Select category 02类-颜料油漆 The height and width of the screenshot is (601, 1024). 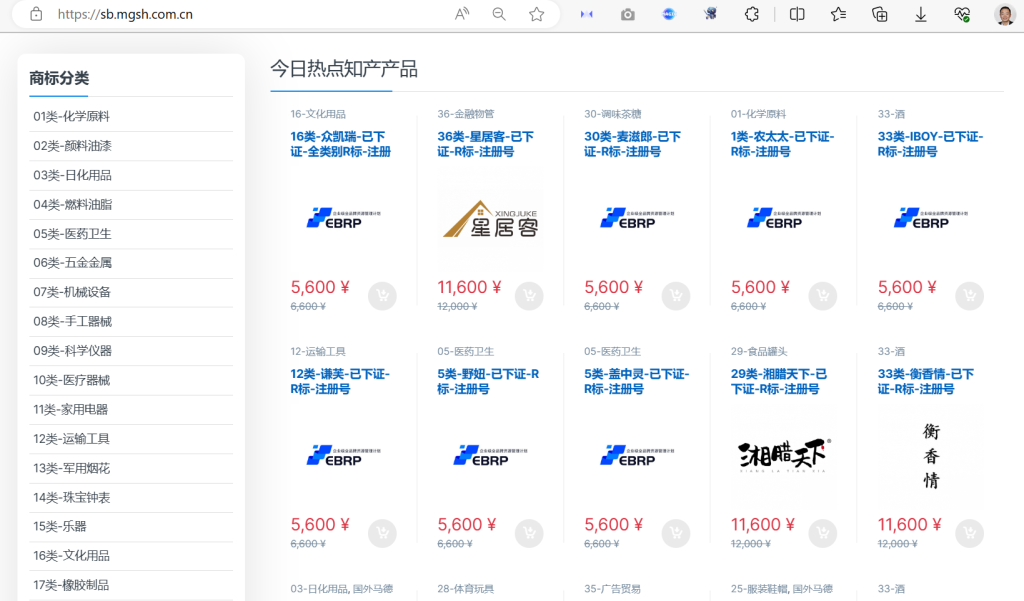tap(72, 146)
